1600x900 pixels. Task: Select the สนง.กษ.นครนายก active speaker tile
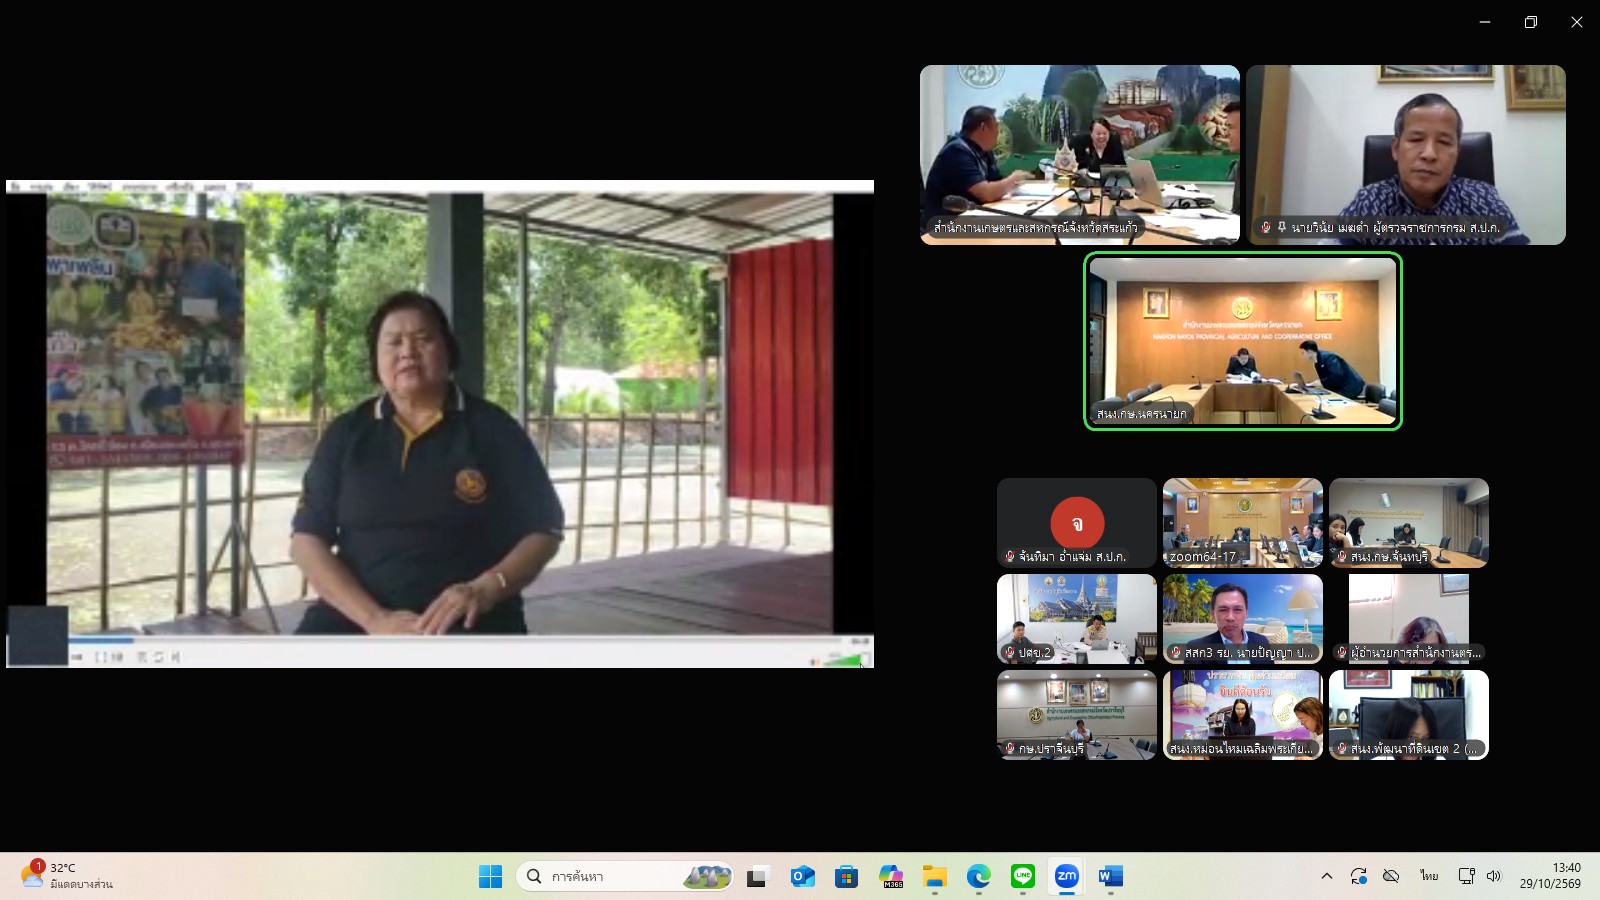click(1243, 341)
